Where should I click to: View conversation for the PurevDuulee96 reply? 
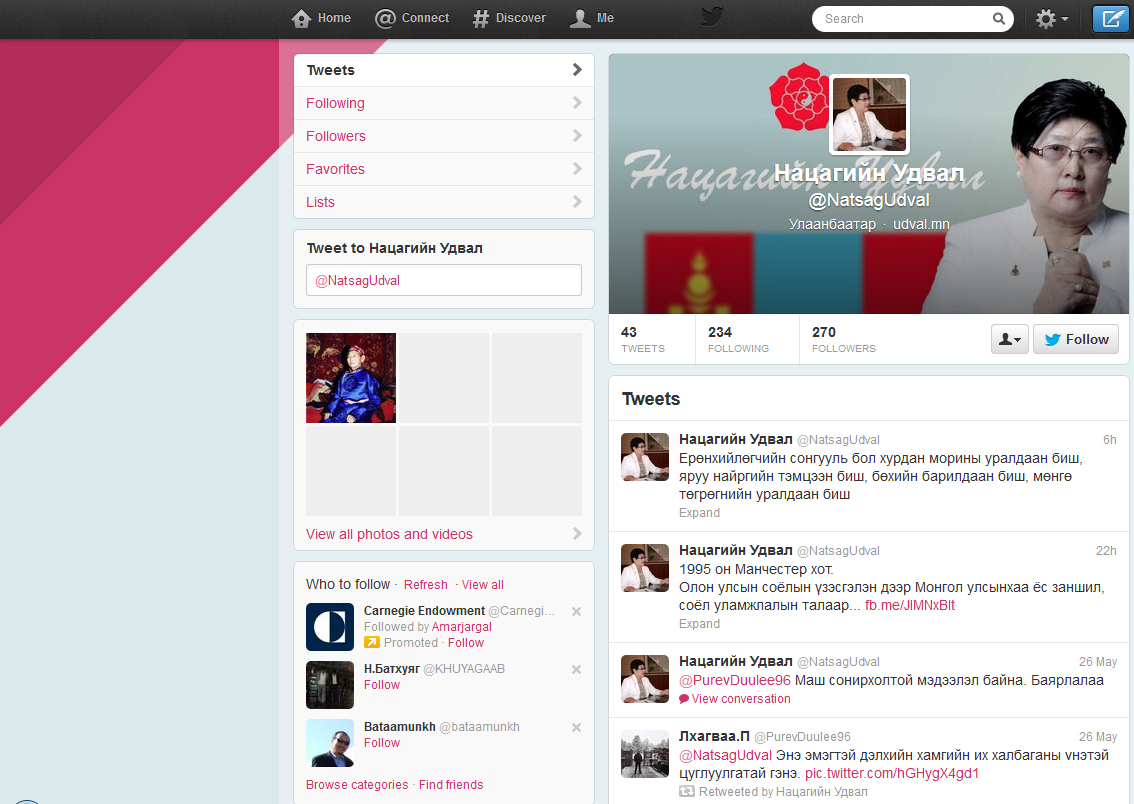[740, 699]
